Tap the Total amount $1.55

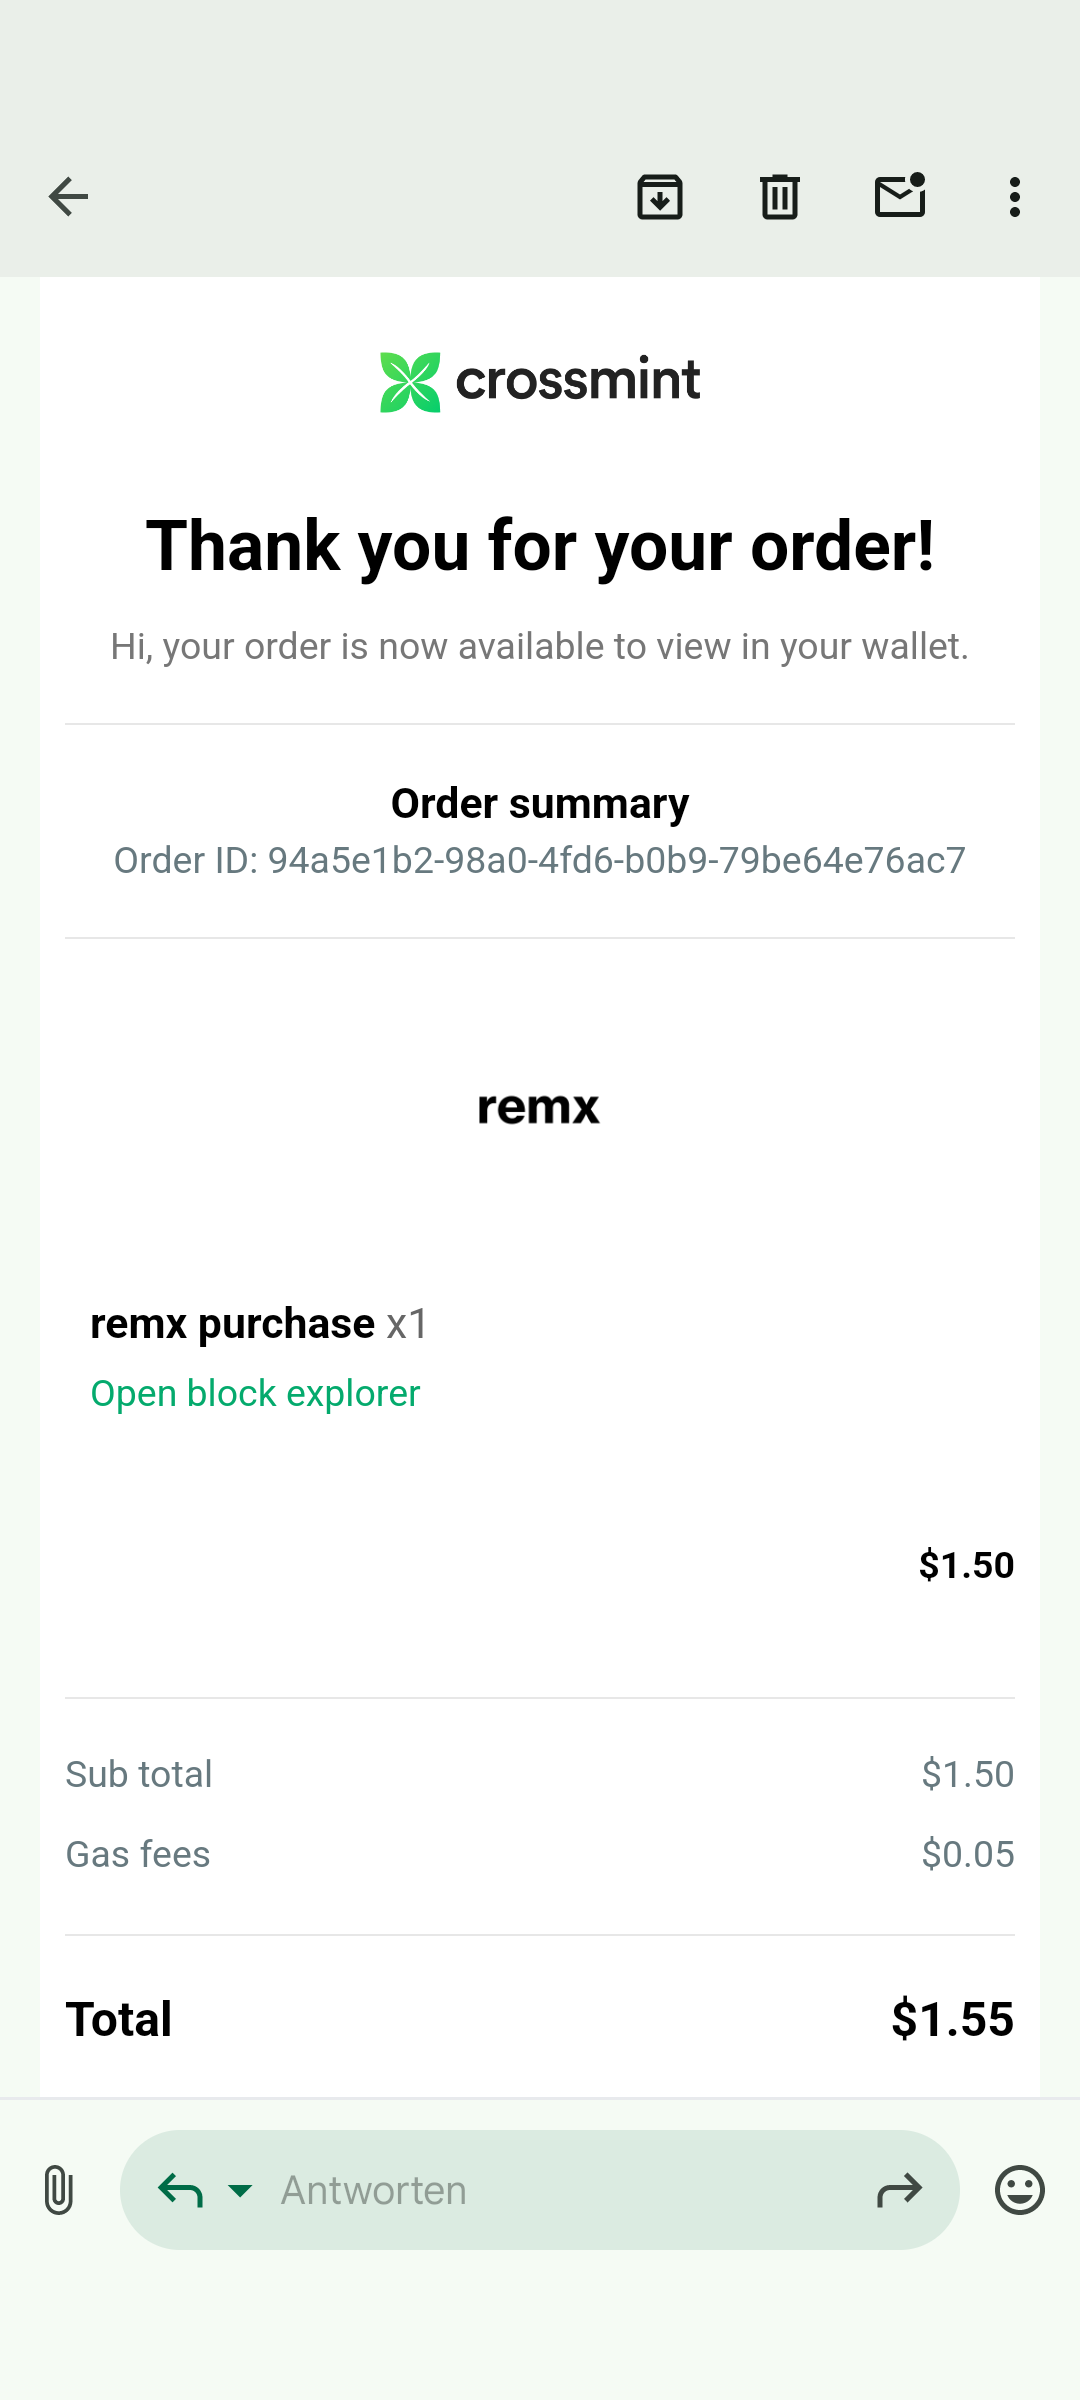tap(952, 2019)
